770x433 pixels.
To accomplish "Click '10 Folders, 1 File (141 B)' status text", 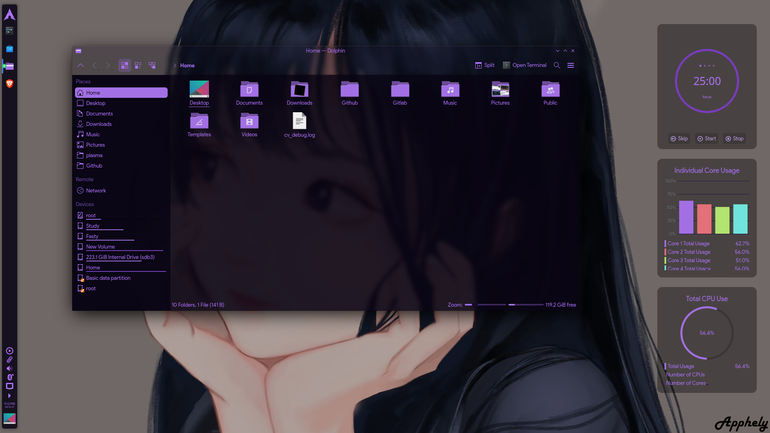I will pos(198,305).
